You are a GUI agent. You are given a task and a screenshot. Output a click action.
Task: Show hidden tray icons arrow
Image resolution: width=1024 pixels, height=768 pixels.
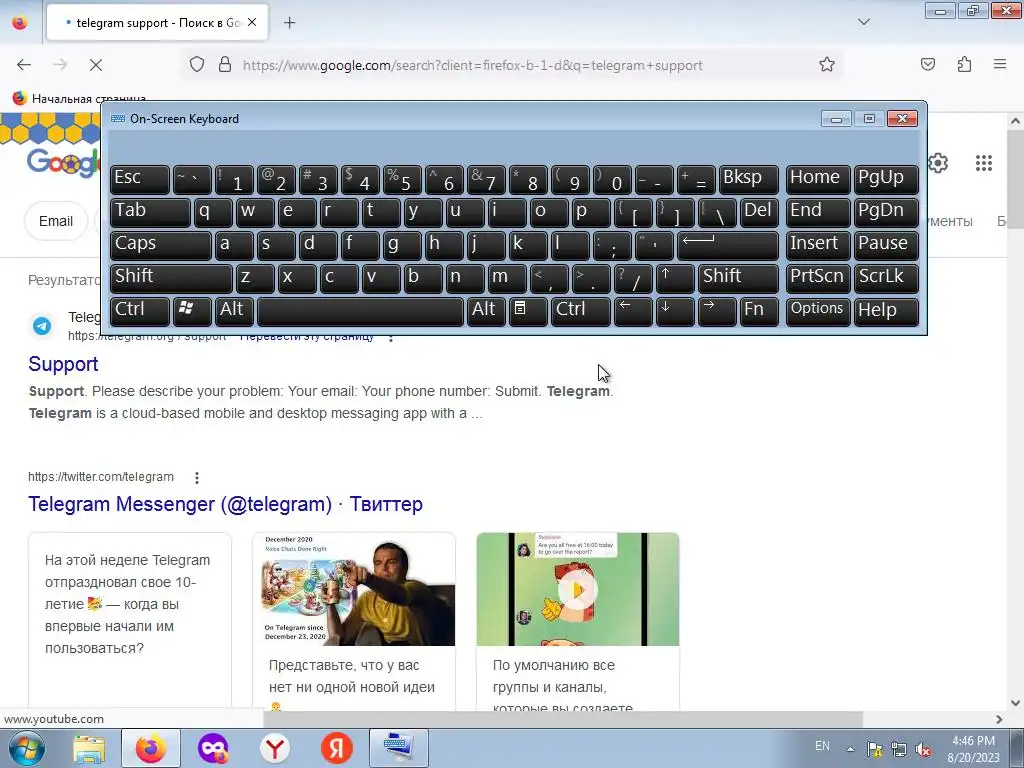click(850, 749)
